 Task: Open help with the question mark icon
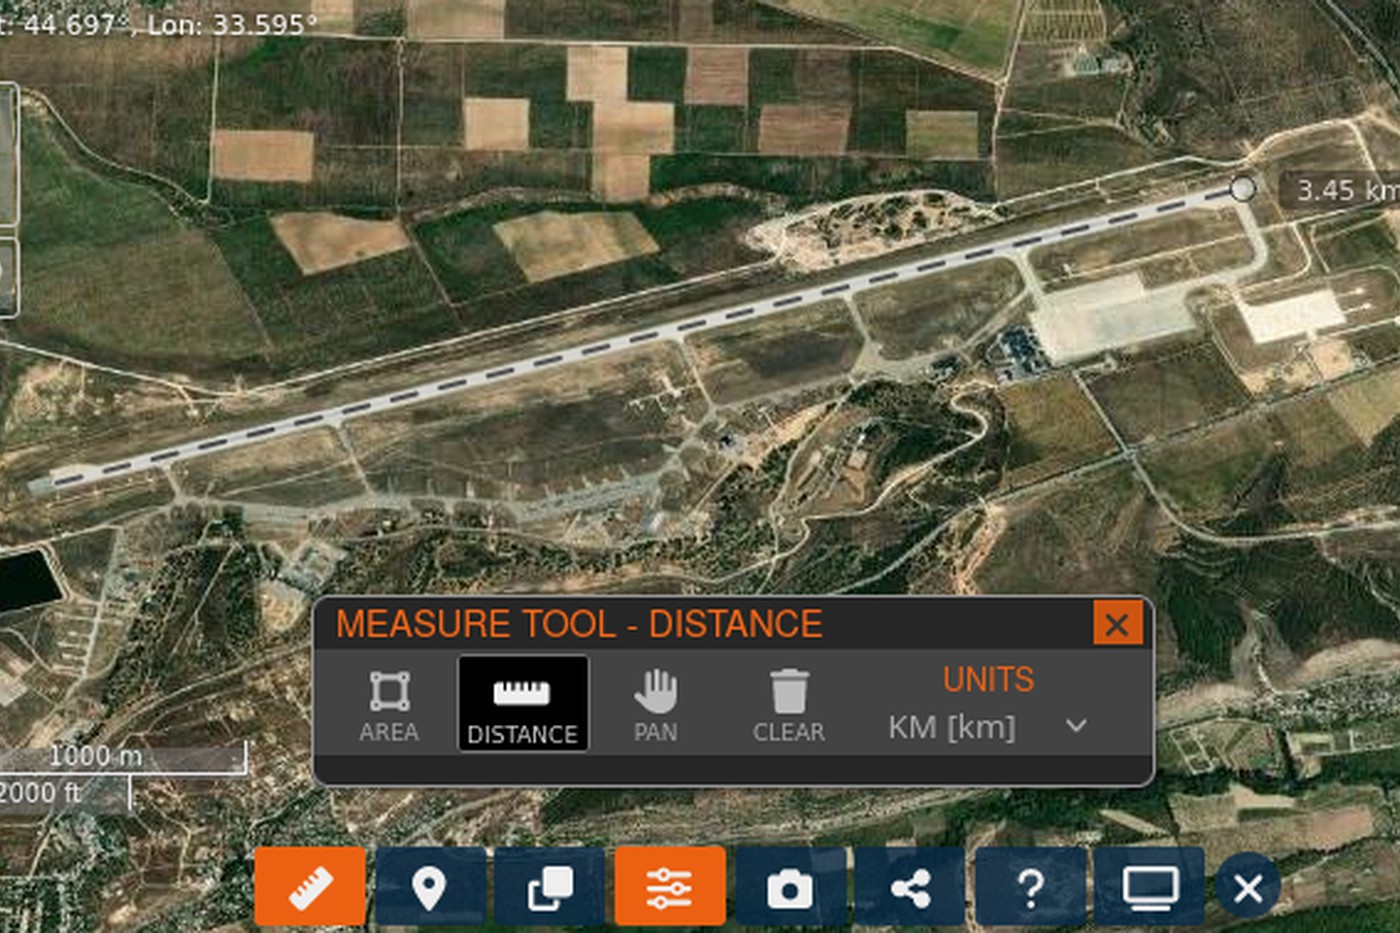pyautogui.click(x=1030, y=886)
